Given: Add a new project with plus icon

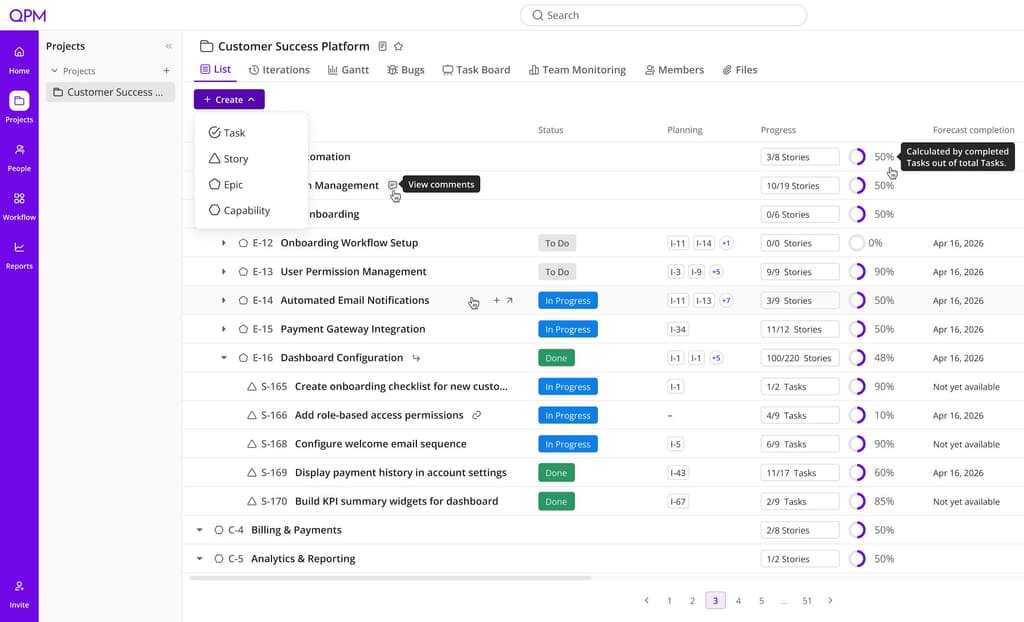Looking at the screenshot, I should [x=167, y=71].
